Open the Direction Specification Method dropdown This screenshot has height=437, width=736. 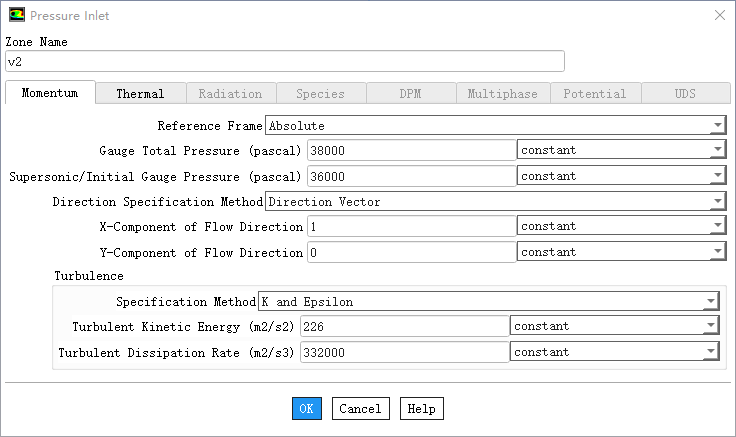[495, 202]
